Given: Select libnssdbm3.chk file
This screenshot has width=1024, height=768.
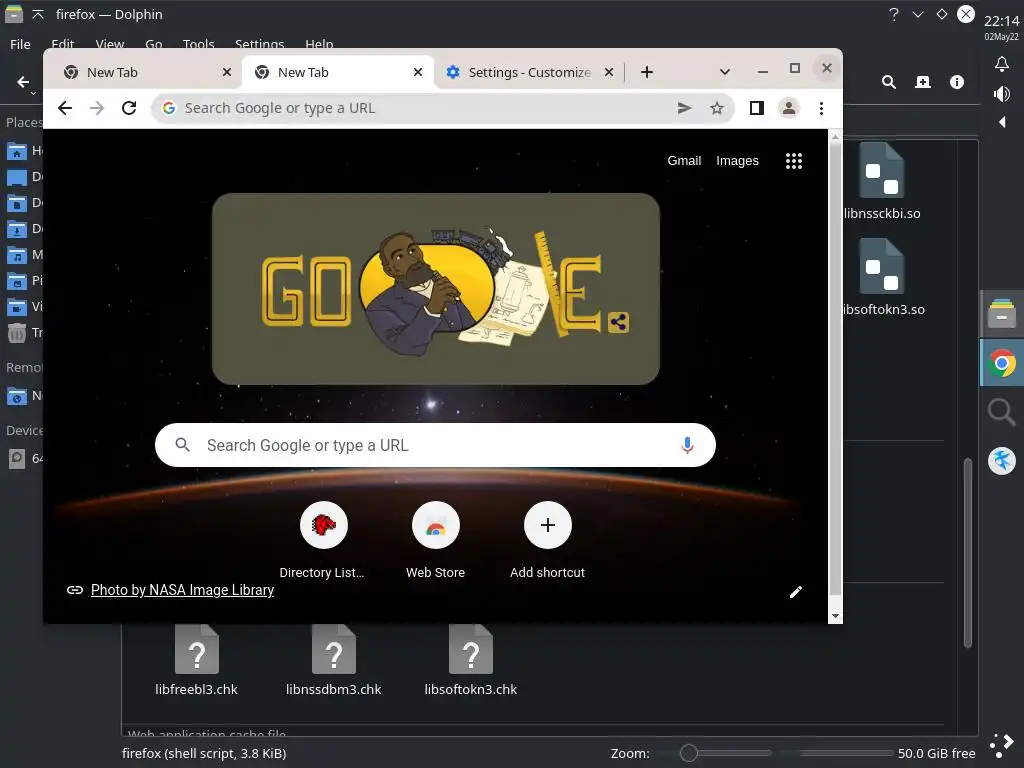Looking at the screenshot, I should pyautogui.click(x=334, y=660).
